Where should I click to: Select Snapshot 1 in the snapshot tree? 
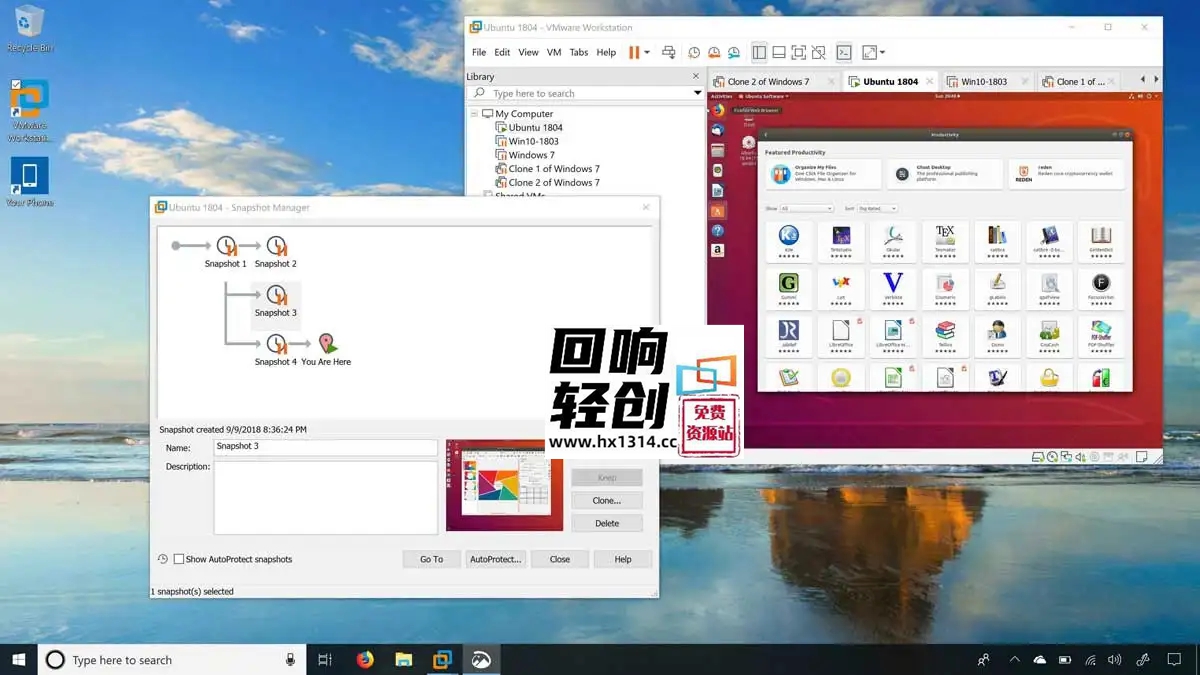[x=226, y=252]
